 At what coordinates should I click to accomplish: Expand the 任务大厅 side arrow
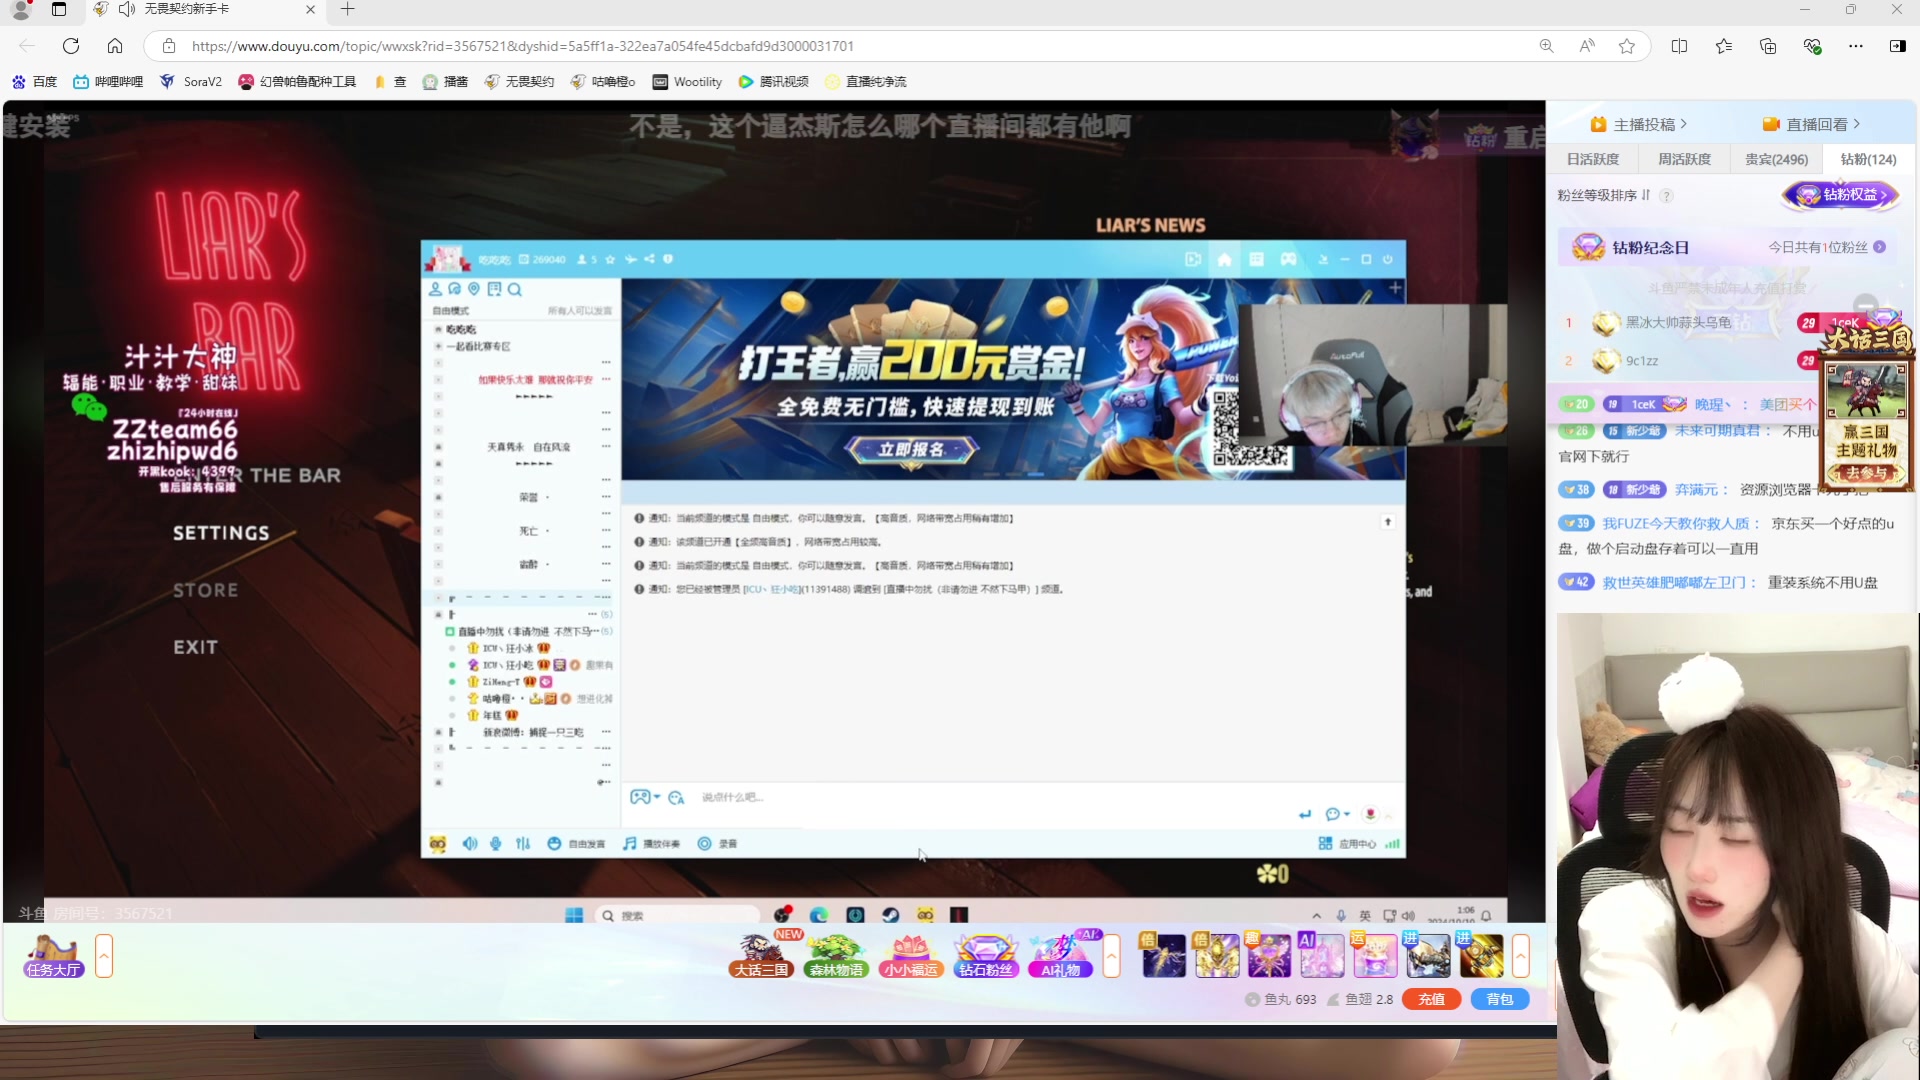(x=104, y=956)
